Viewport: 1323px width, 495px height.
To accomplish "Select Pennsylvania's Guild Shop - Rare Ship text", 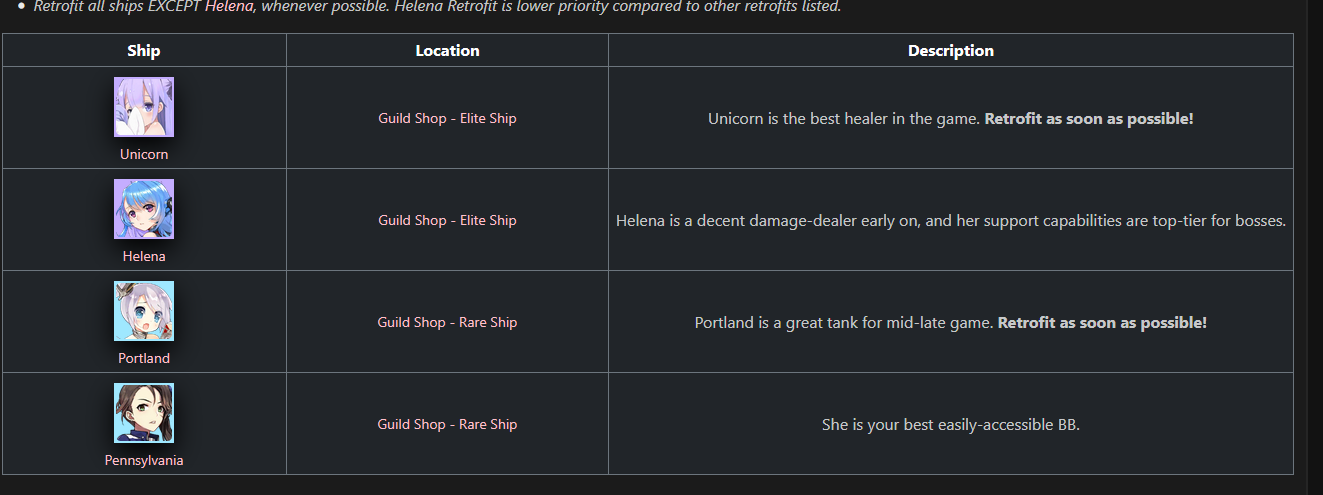I will pyautogui.click(x=447, y=424).
